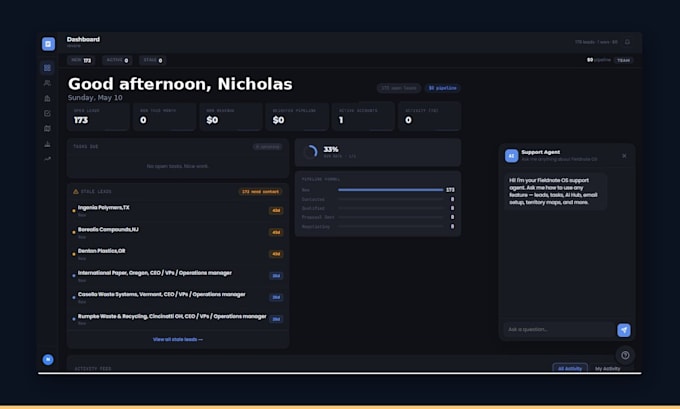The width and height of the screenshot is (680, 409).
Task: Click the $0 pipeline summary in header
Action: (x=598, y=60)
